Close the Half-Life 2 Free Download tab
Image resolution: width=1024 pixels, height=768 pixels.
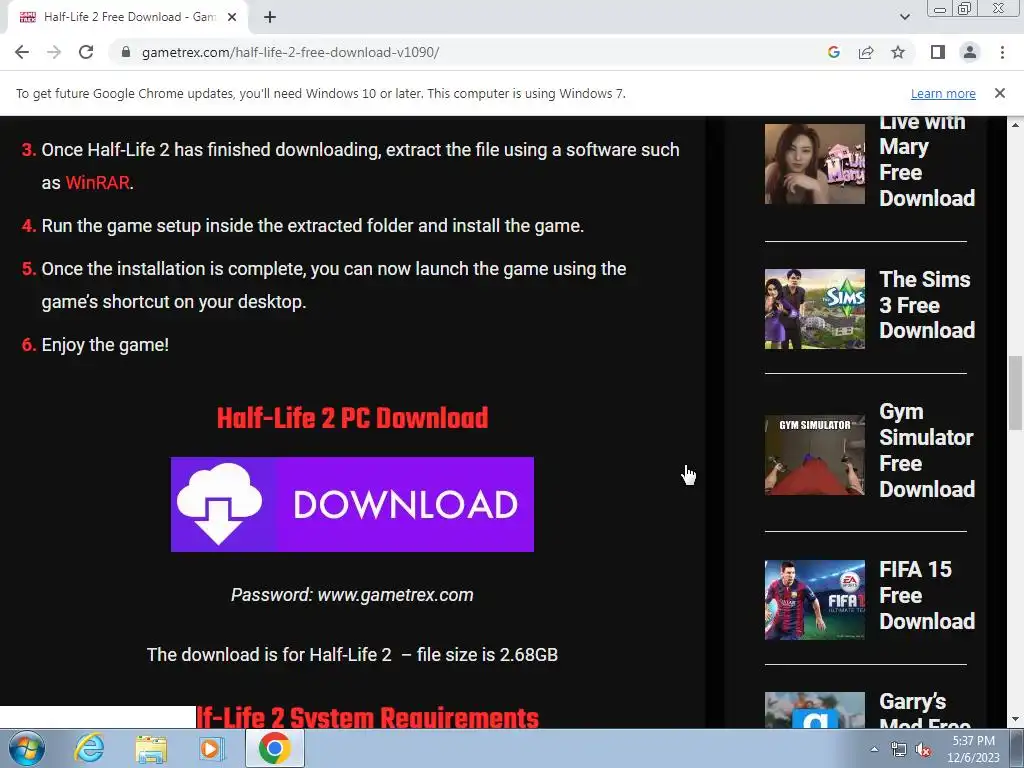click(232, 18)
